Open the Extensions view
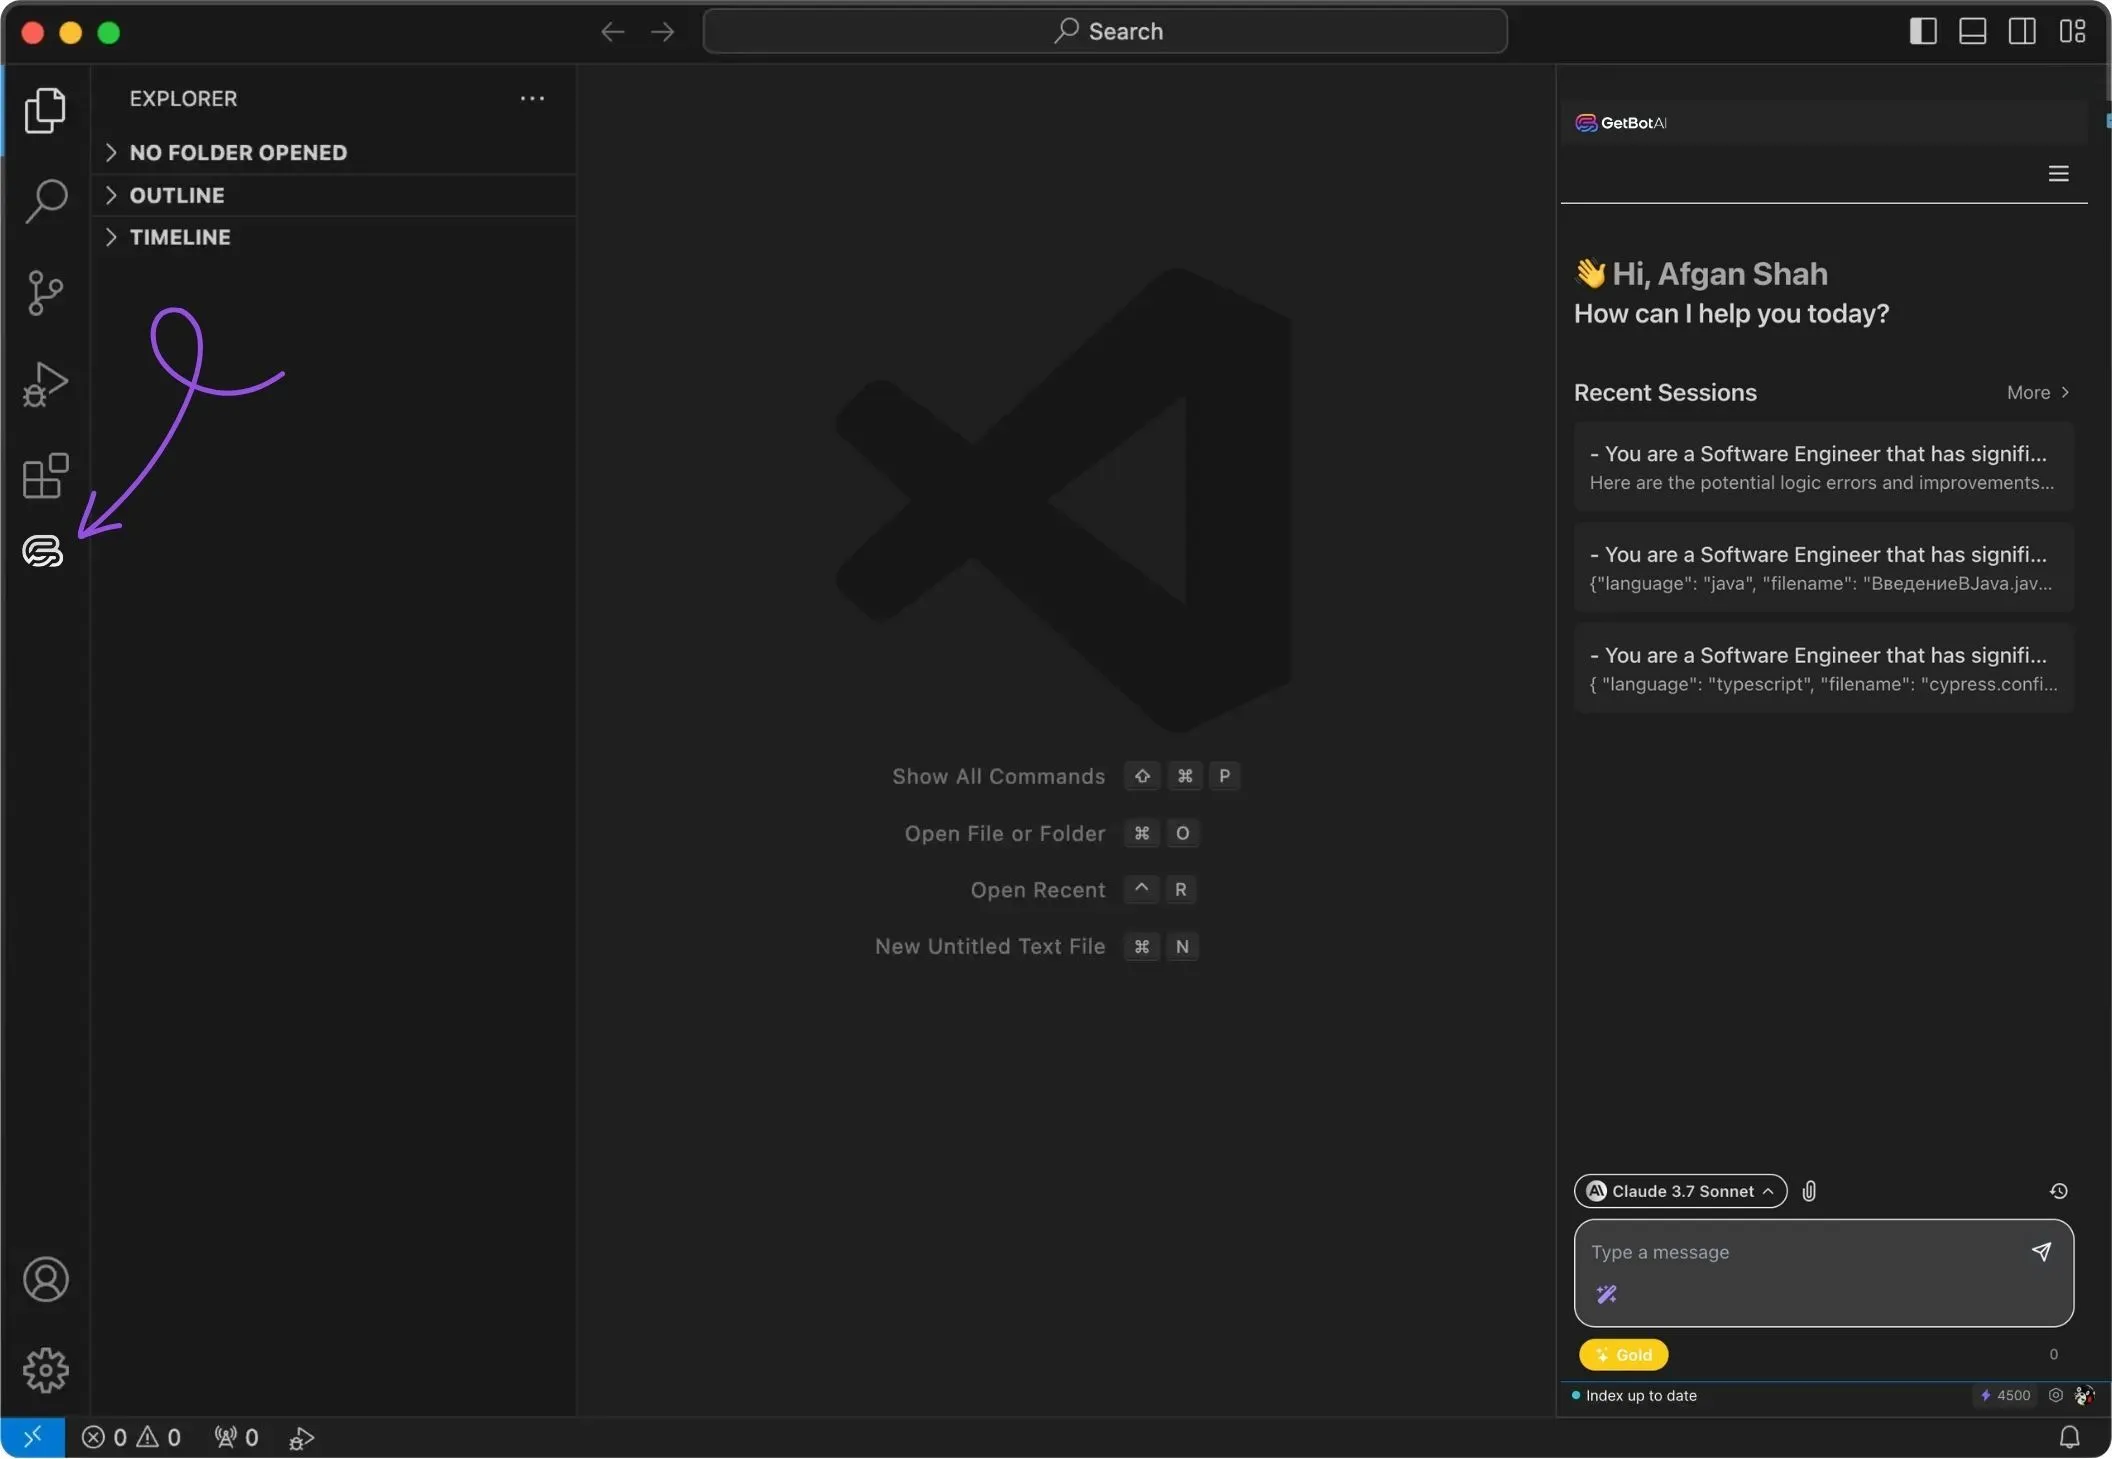Image resolution: width=2112 pixels, height=1459 pixels. [45, 476]
